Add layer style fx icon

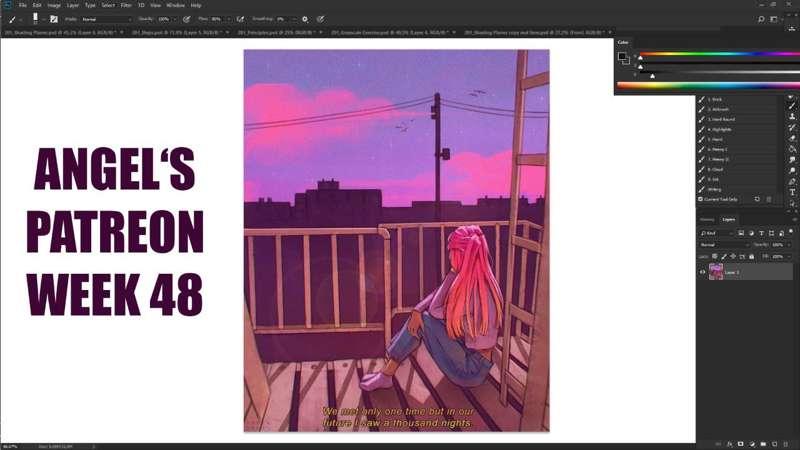click(x=730, y=444)
